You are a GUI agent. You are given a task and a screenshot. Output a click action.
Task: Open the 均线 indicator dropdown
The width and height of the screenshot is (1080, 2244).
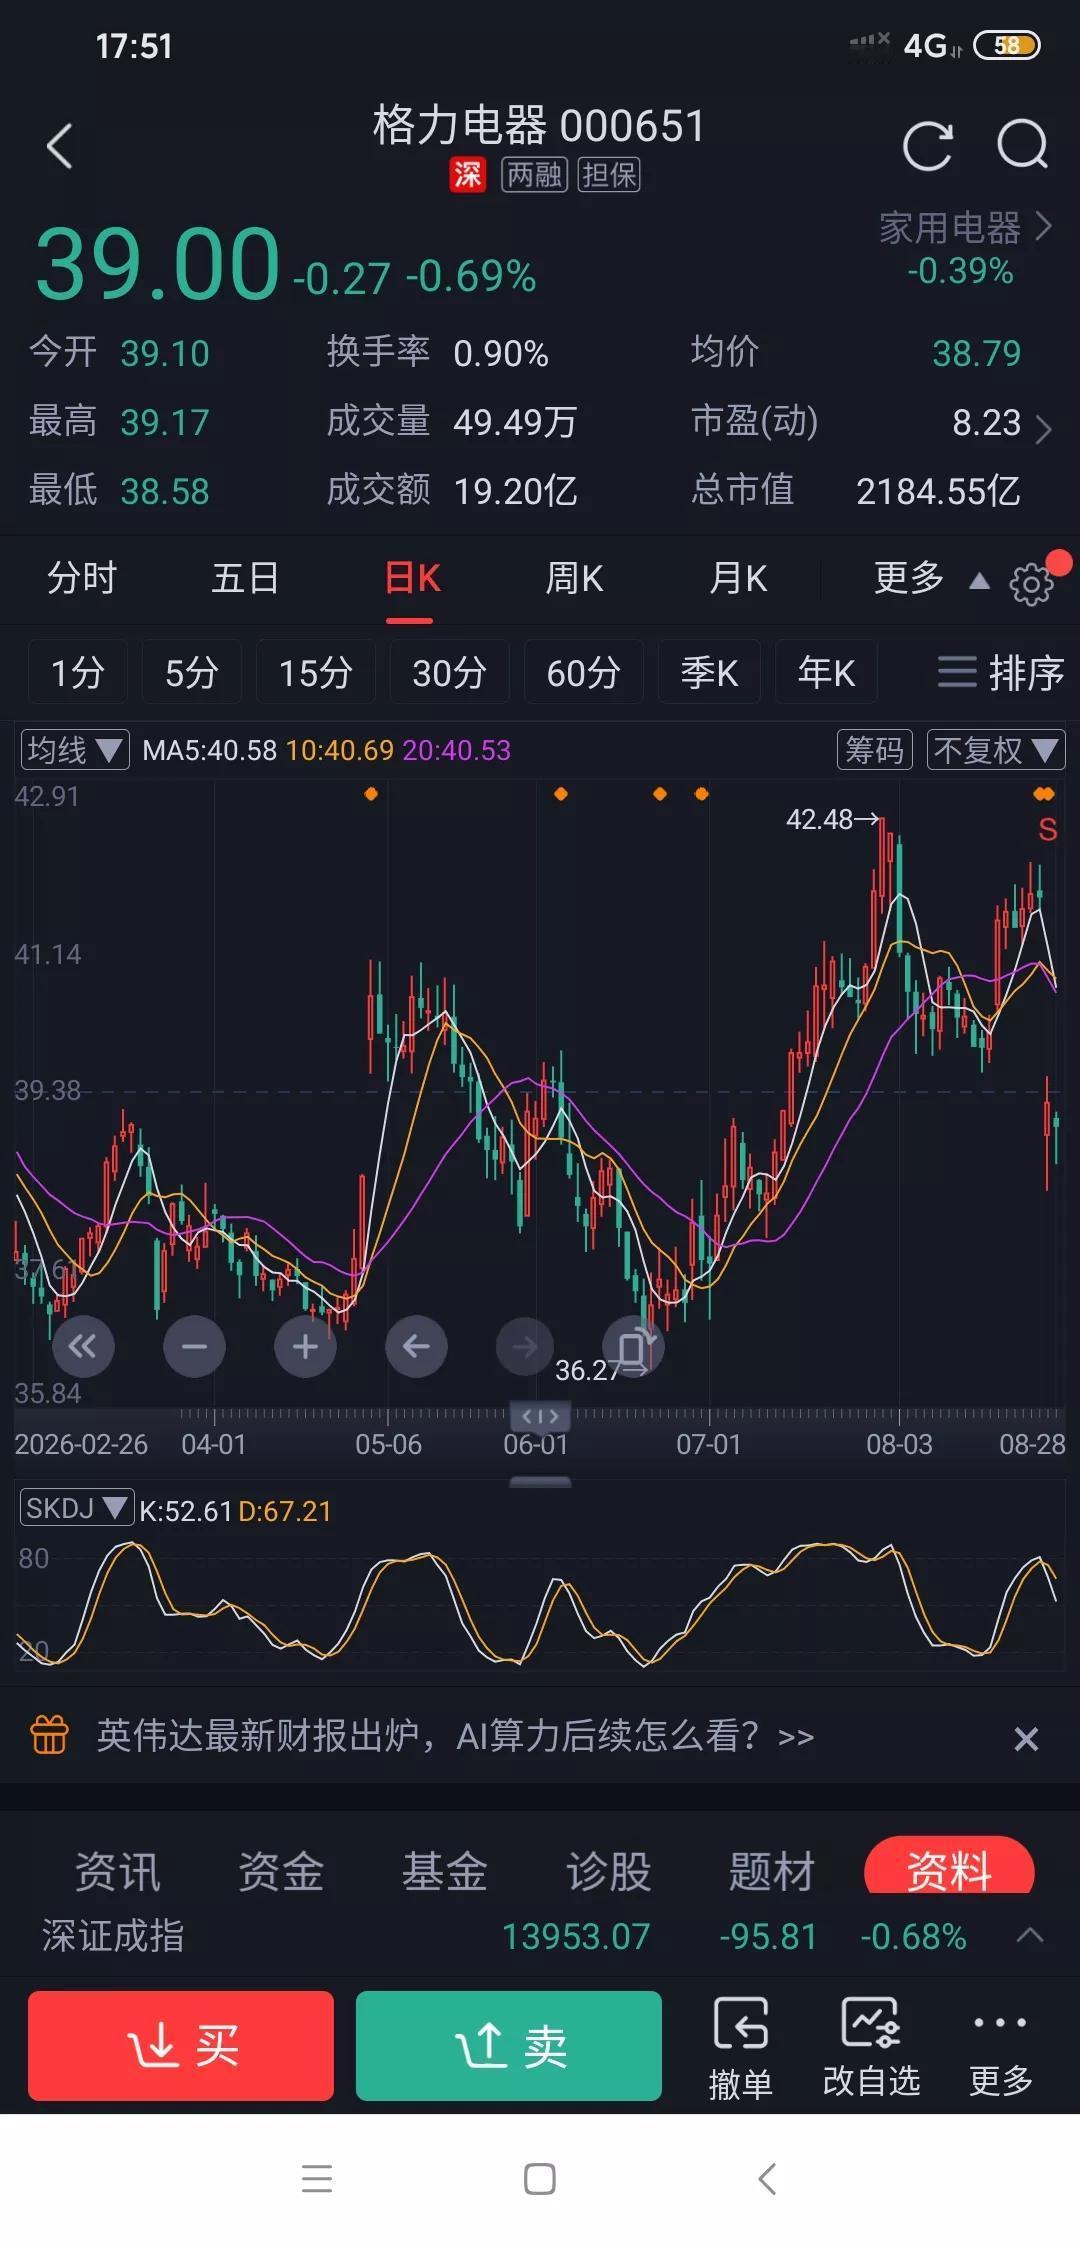click(75, 750)
